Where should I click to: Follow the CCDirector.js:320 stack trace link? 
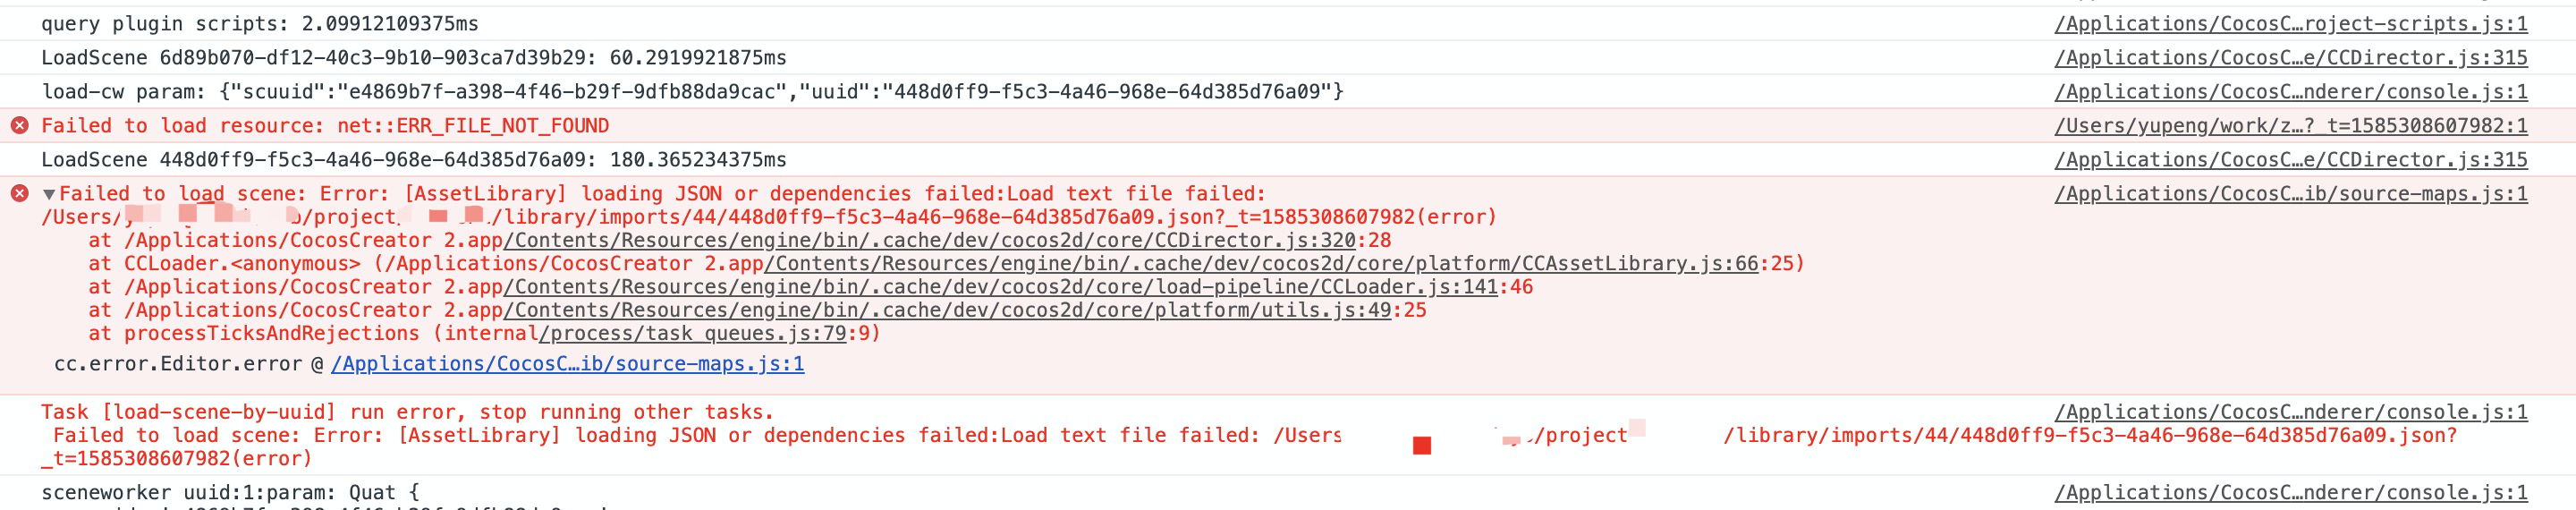930,240
